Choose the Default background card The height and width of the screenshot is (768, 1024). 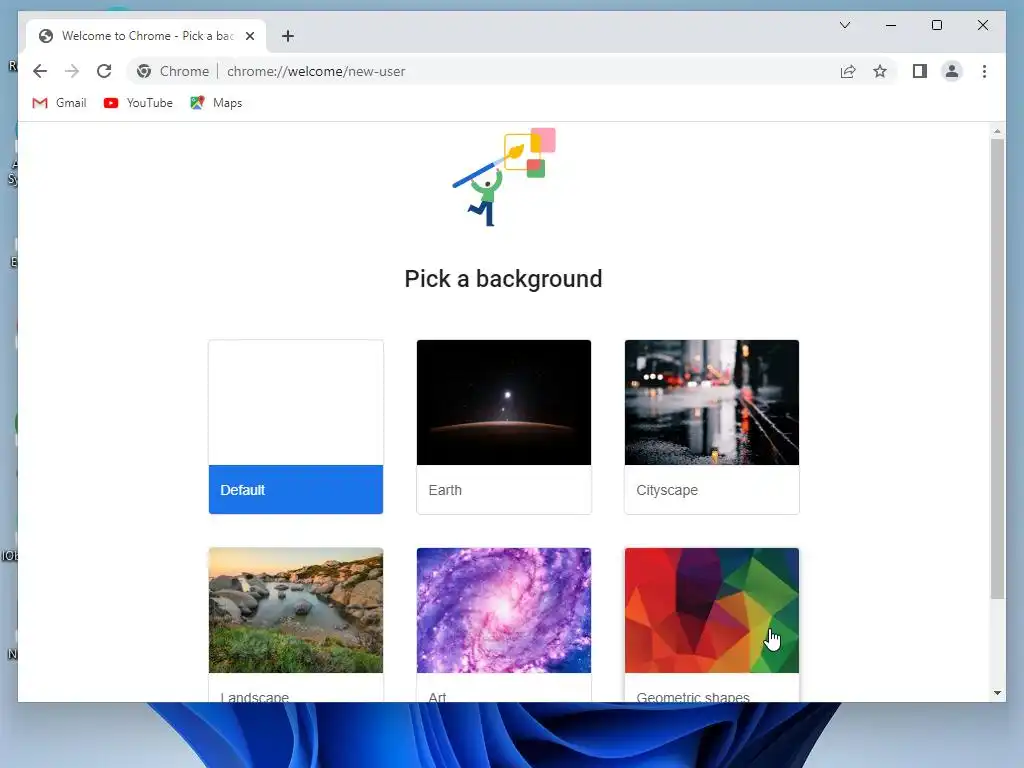(x=296, y=427)
